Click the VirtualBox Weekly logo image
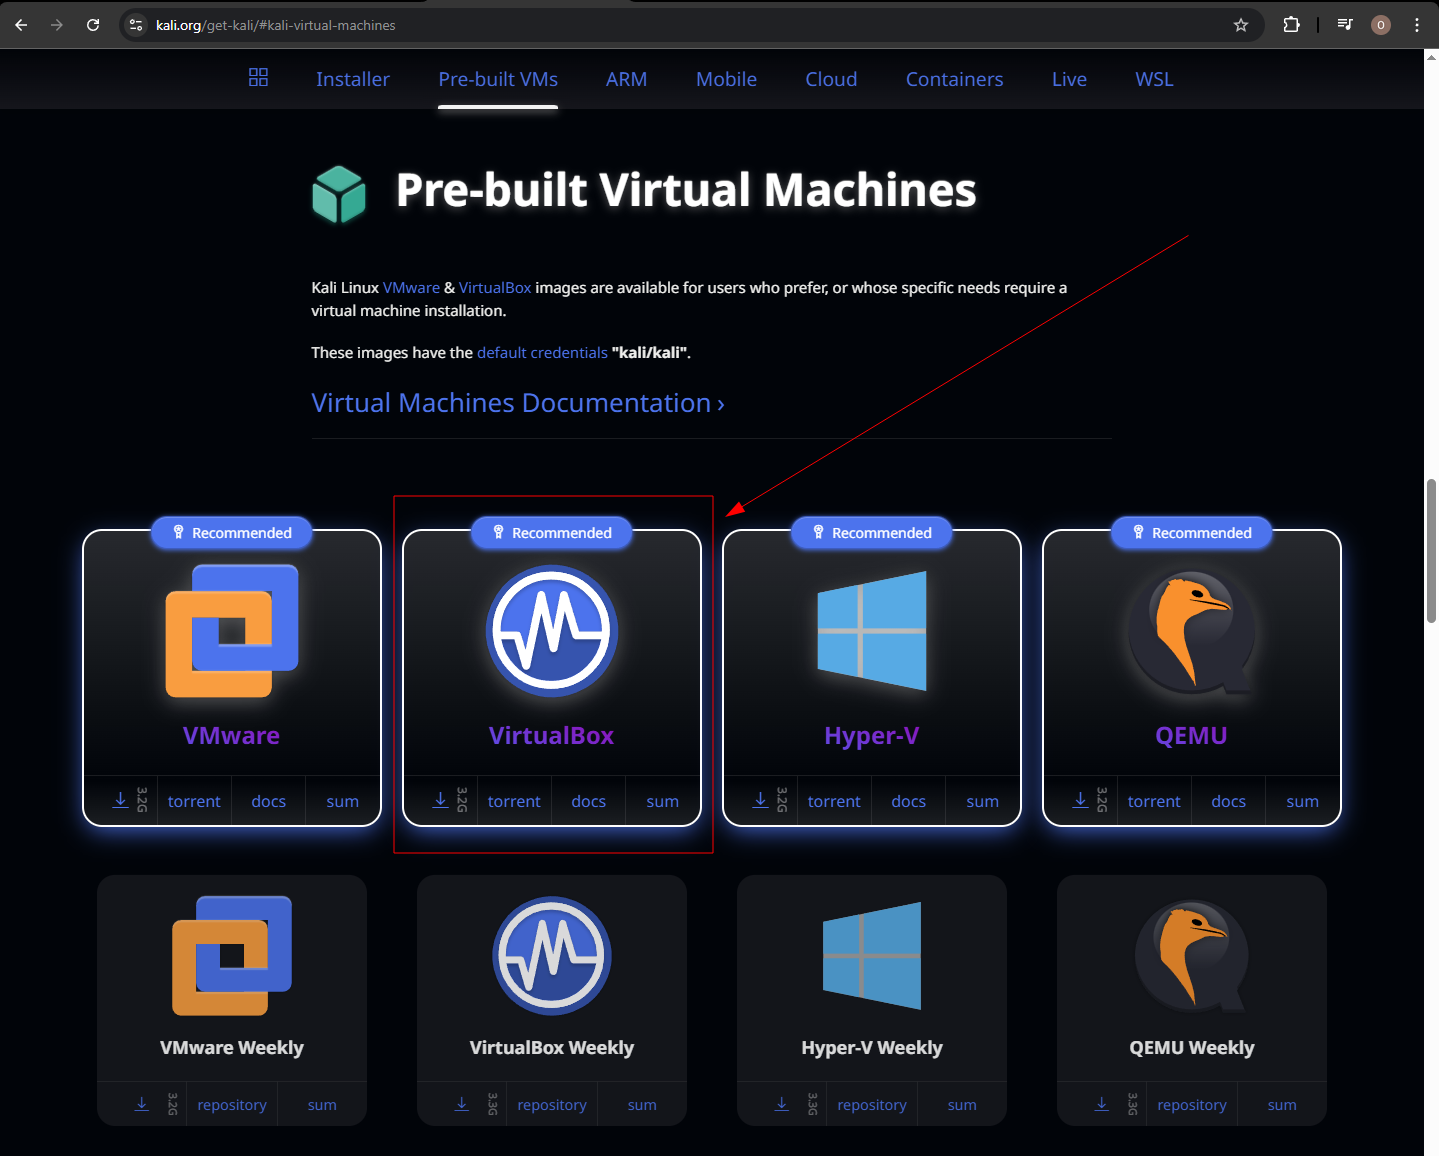1439x1156 pixels. pyautogui.click(x=552, y=956)
